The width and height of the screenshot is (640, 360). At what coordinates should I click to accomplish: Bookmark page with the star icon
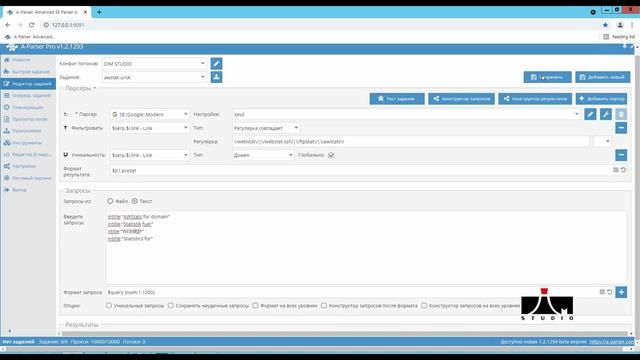tap(605, 25)
